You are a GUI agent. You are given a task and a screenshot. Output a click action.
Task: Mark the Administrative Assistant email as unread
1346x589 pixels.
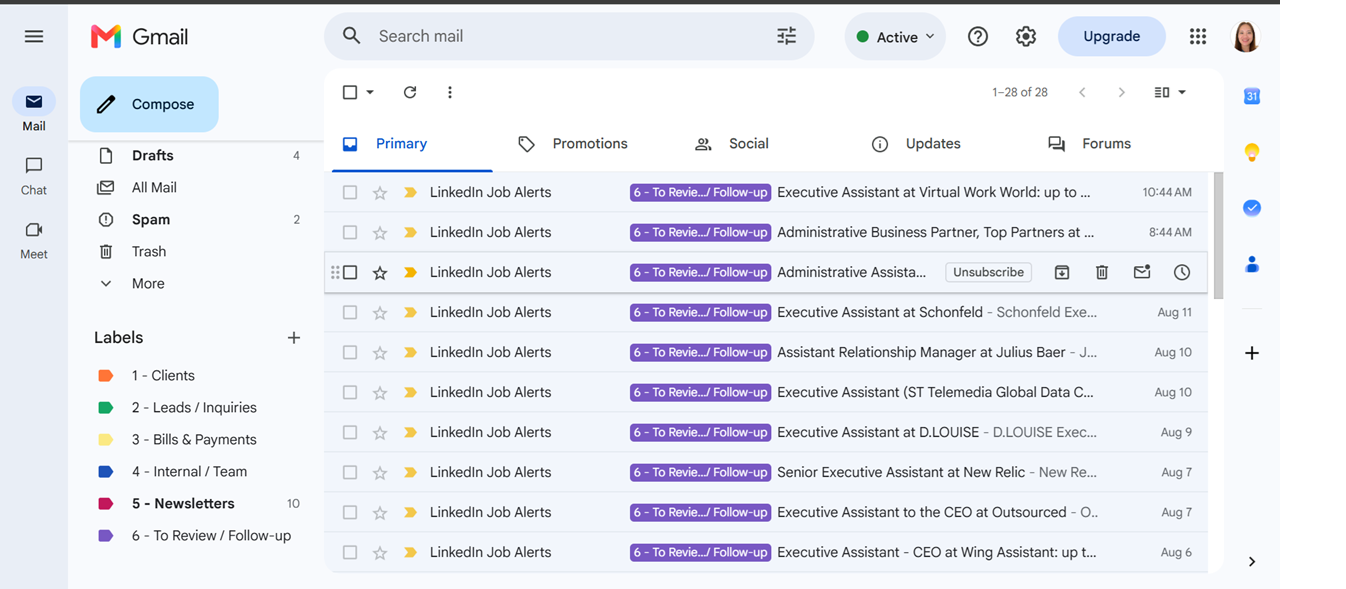click(x=1142, y=272)
